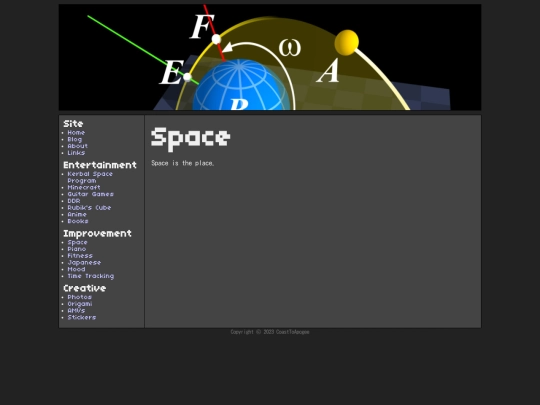Open the Fitness link
The height and width of the screenshot is (405, 540).
coord(80,256)
